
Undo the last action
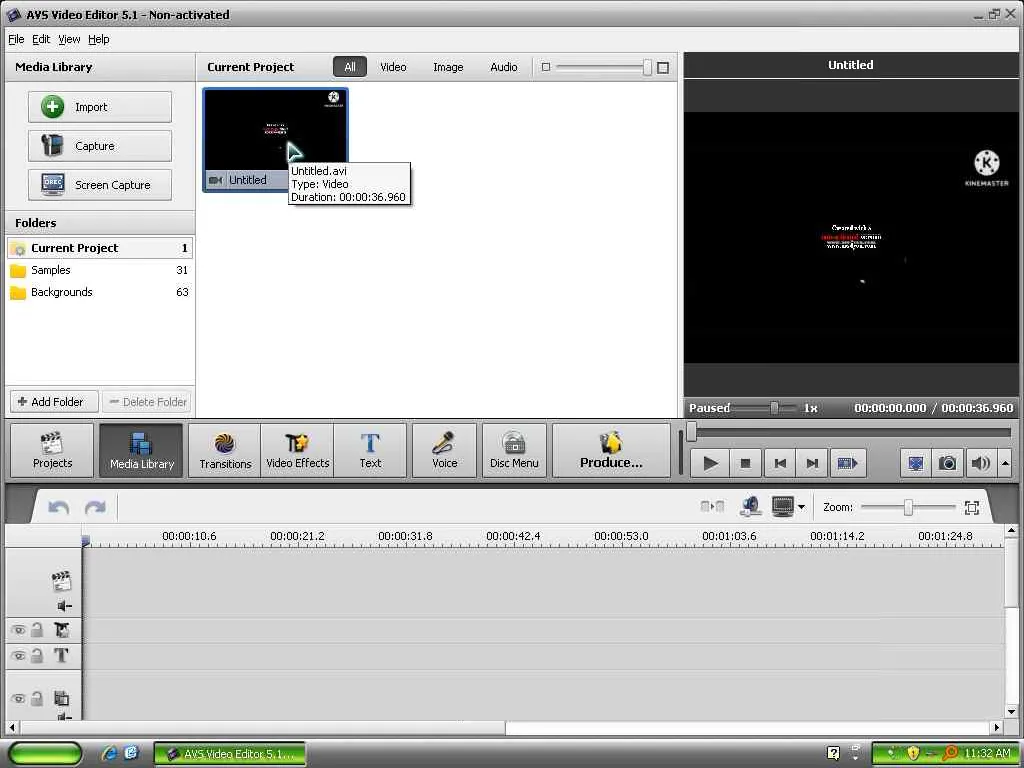point(59,507)
